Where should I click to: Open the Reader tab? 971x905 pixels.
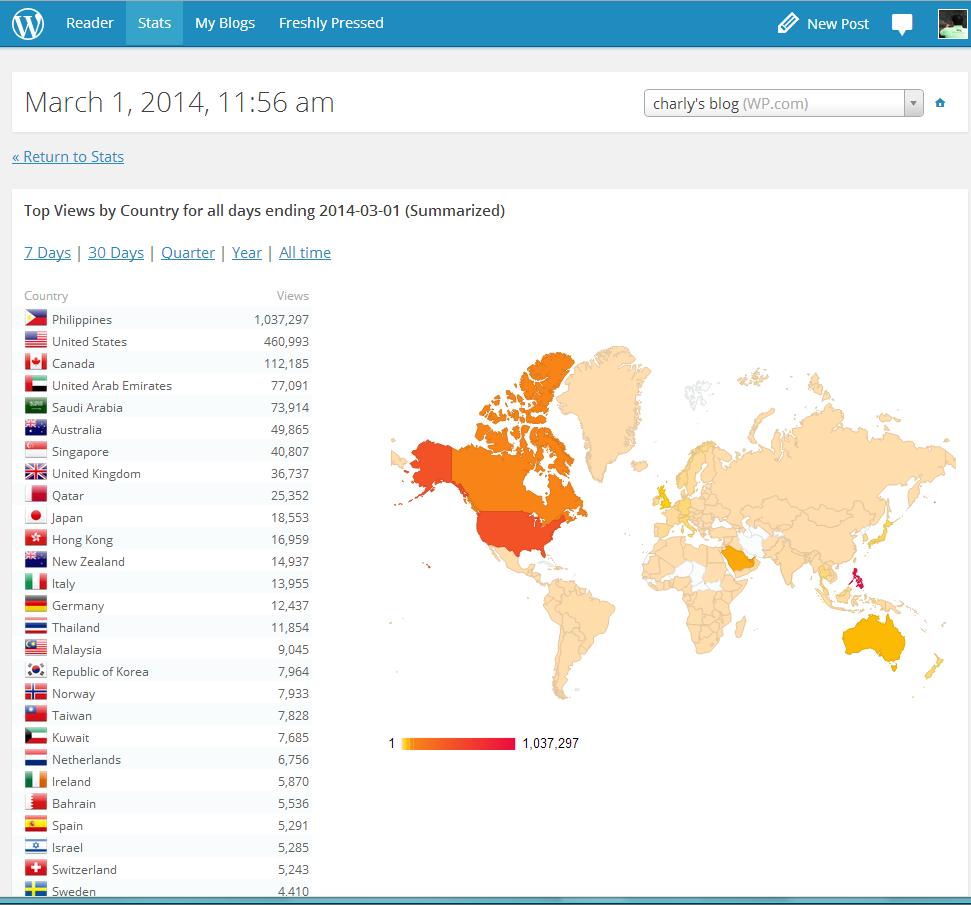click(x=90, y=23)
